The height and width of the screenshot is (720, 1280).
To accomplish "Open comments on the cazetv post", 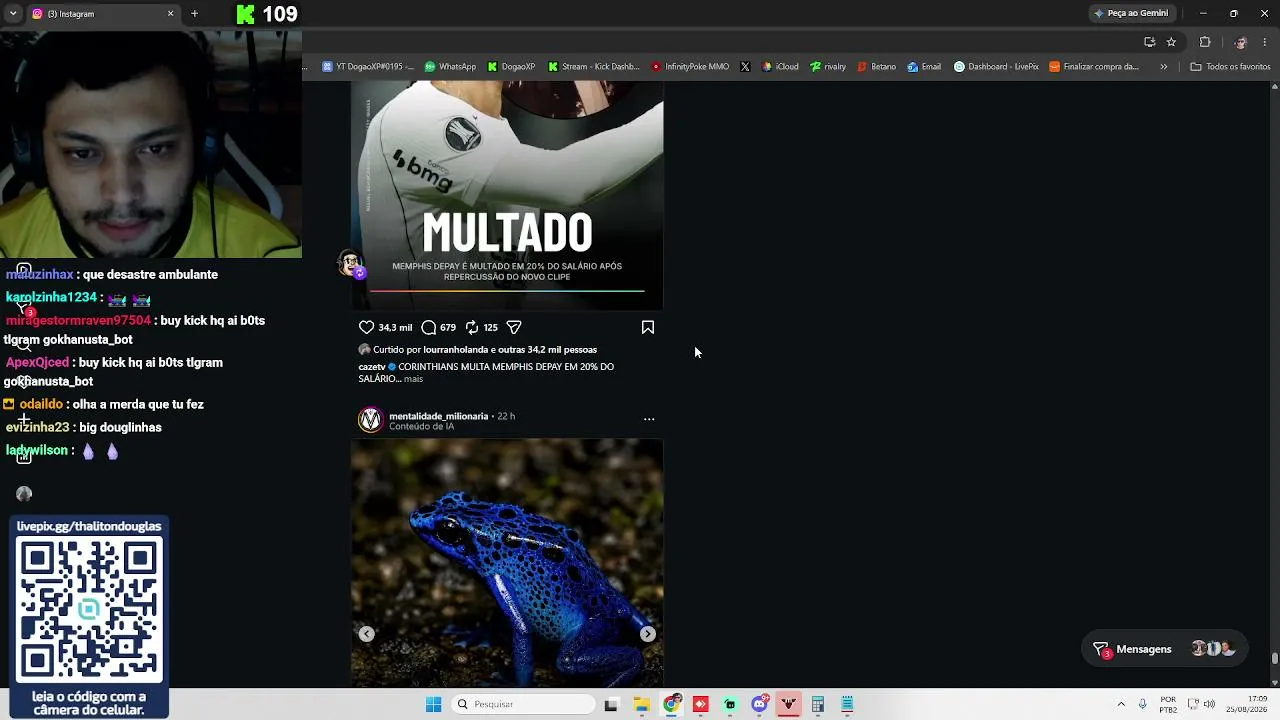I will 429,327.
